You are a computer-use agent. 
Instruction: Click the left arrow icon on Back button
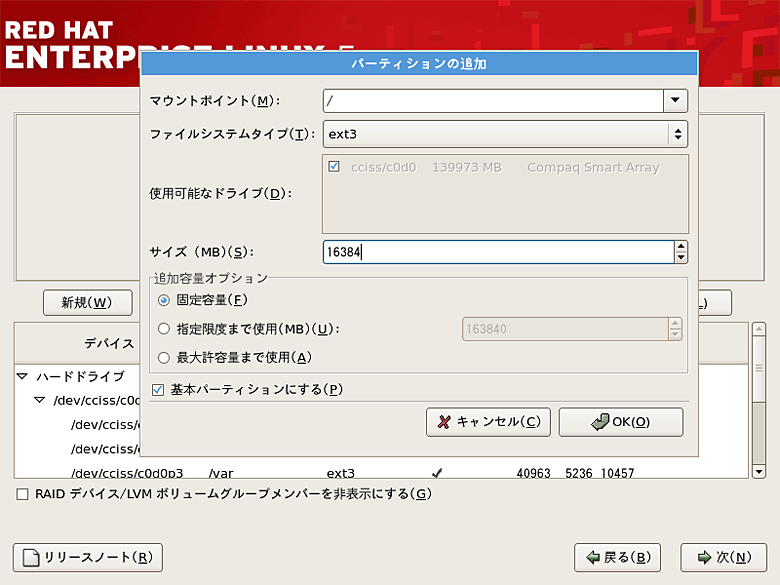tap(593, 558)
